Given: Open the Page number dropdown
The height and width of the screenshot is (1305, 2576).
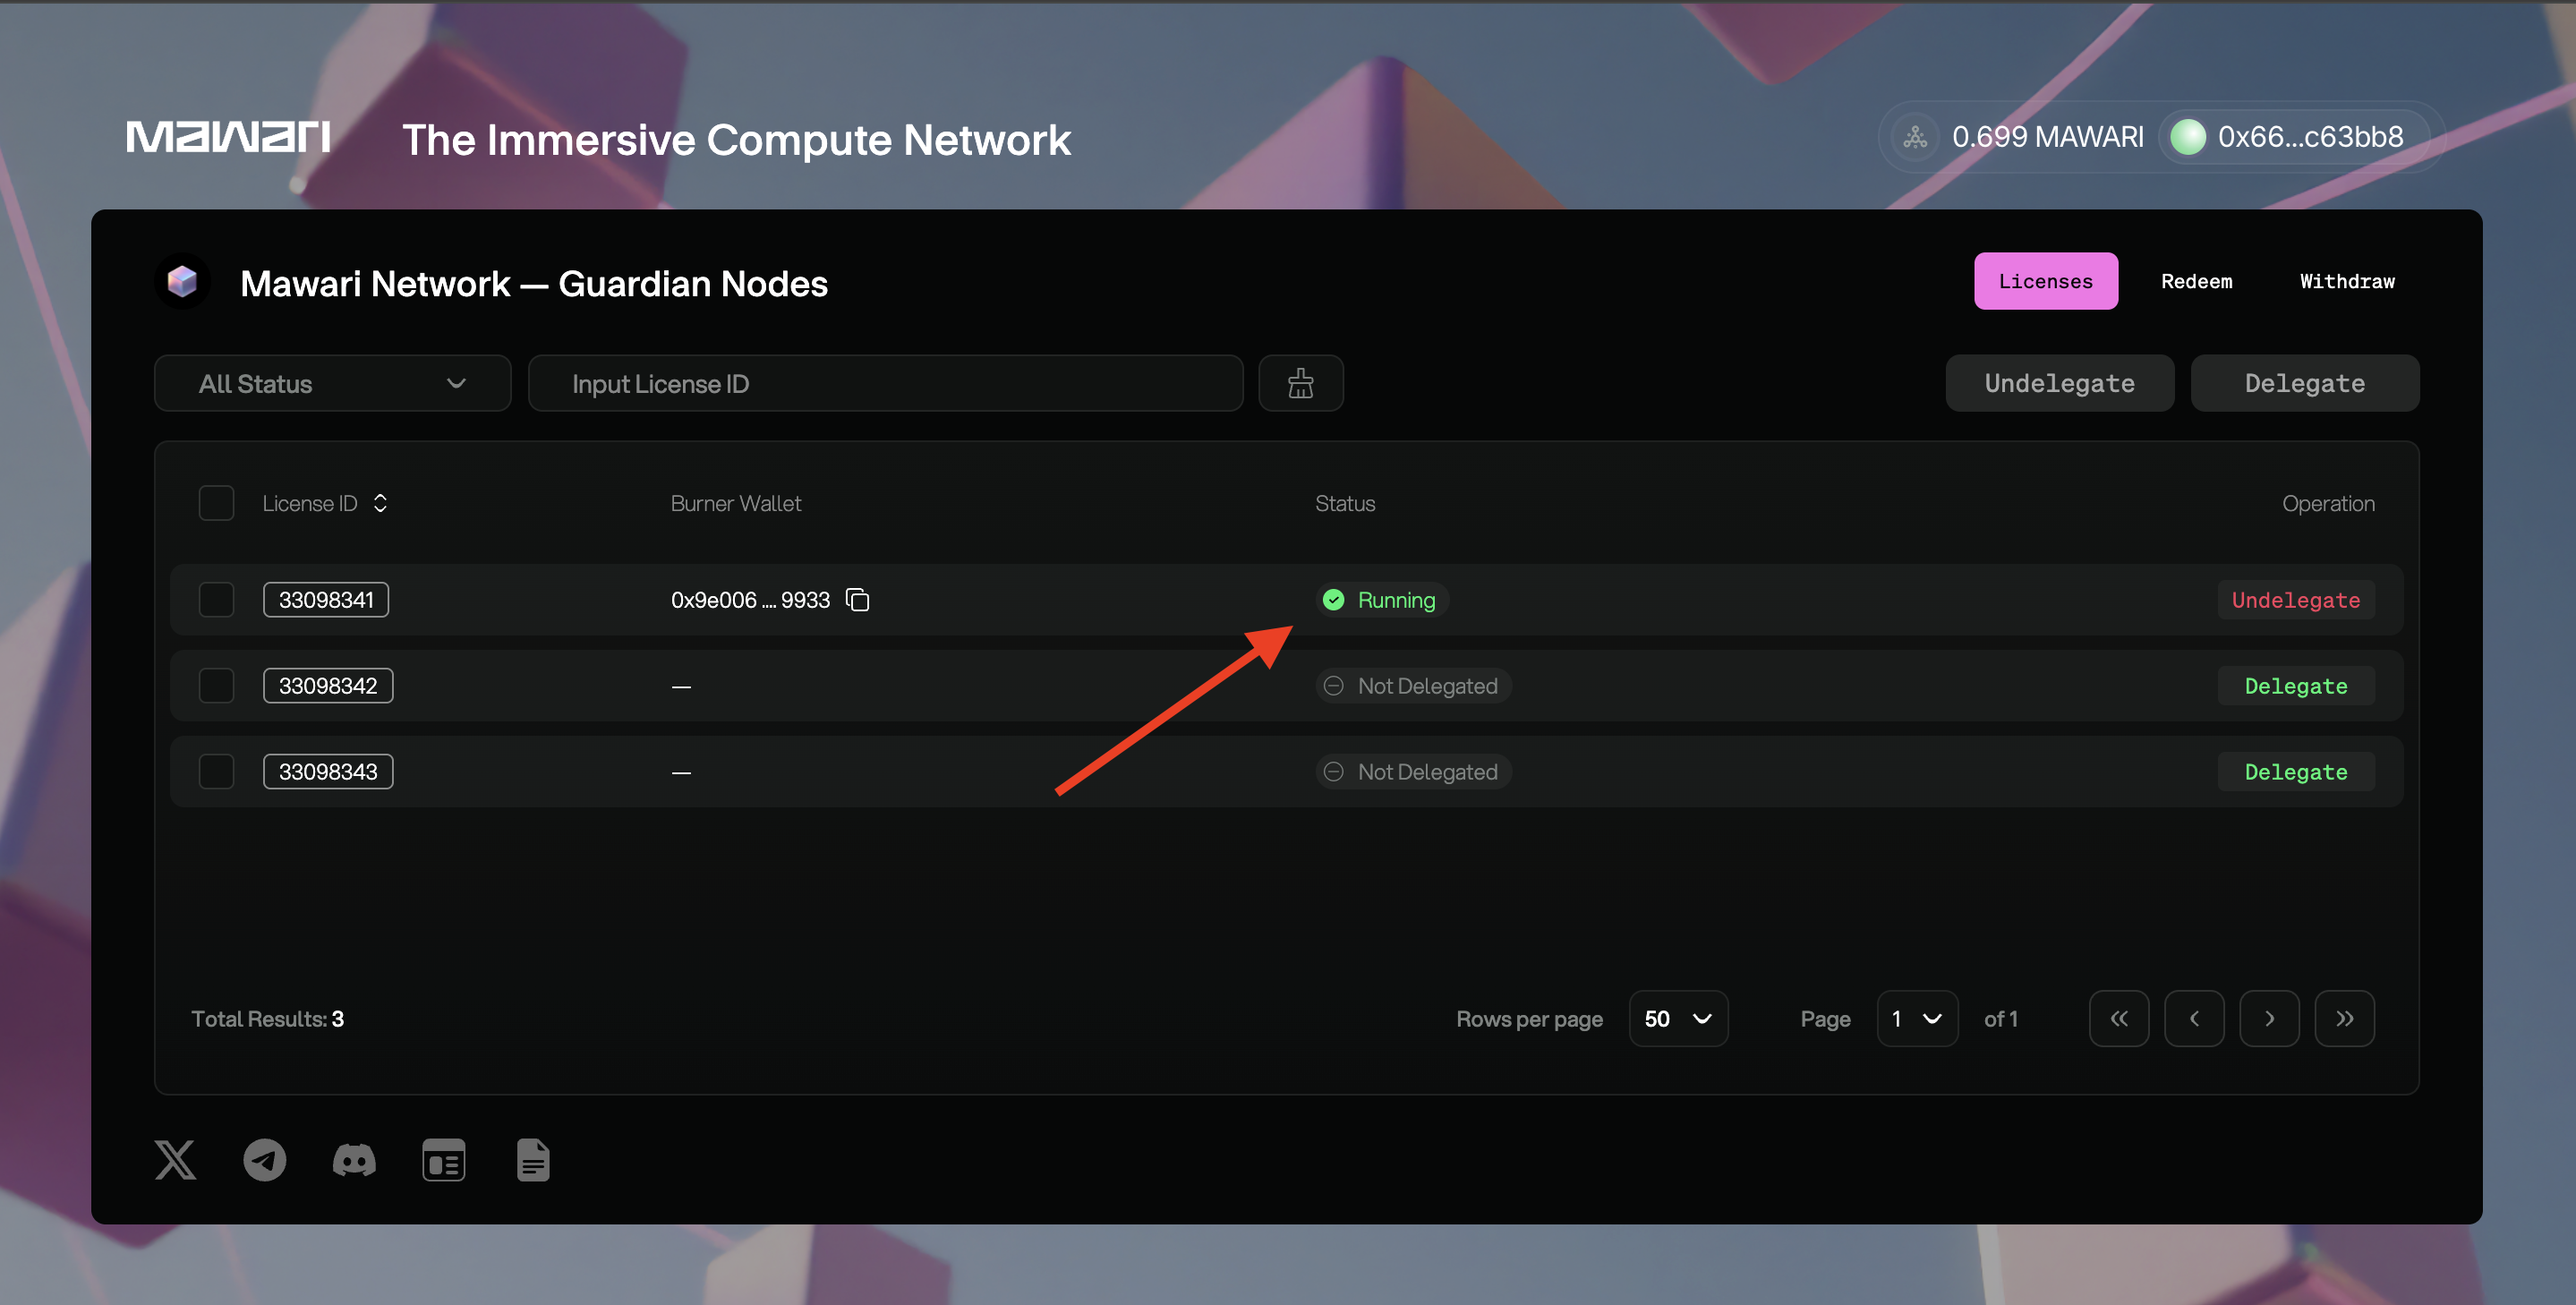Looking at the screenshot, I should (1916, 1018).
